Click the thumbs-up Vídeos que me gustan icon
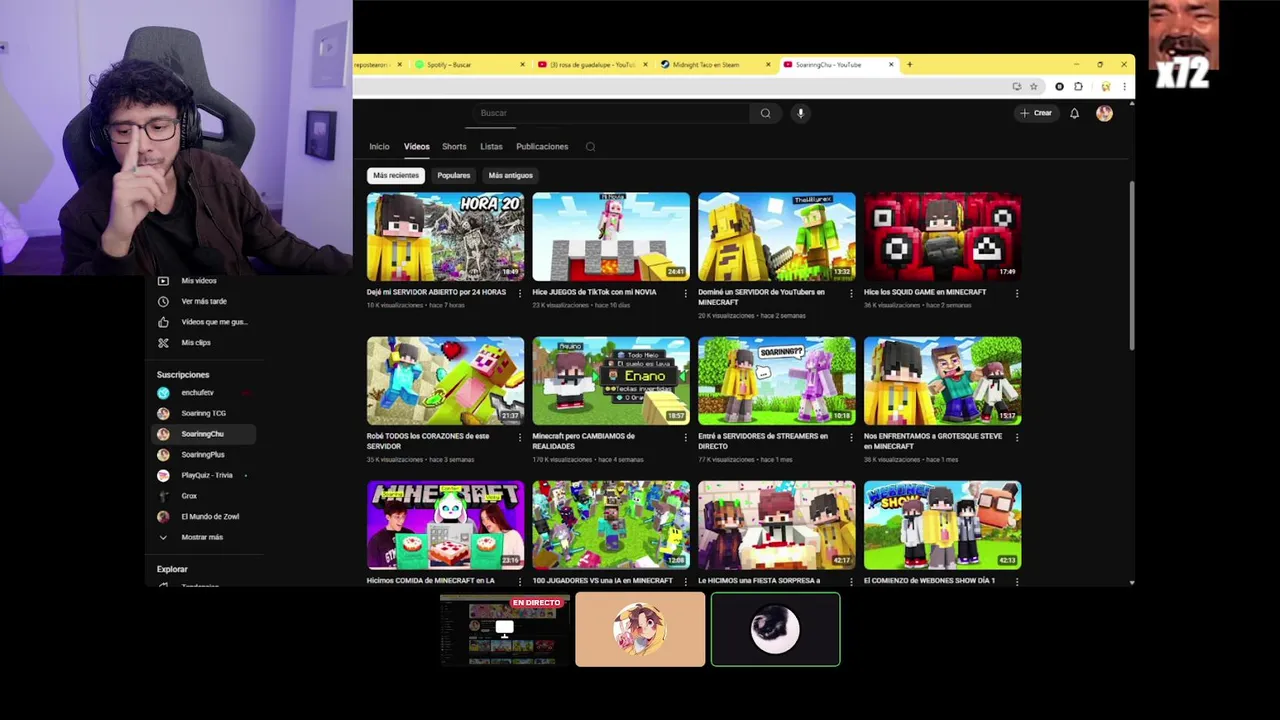 tap(163, 322)
